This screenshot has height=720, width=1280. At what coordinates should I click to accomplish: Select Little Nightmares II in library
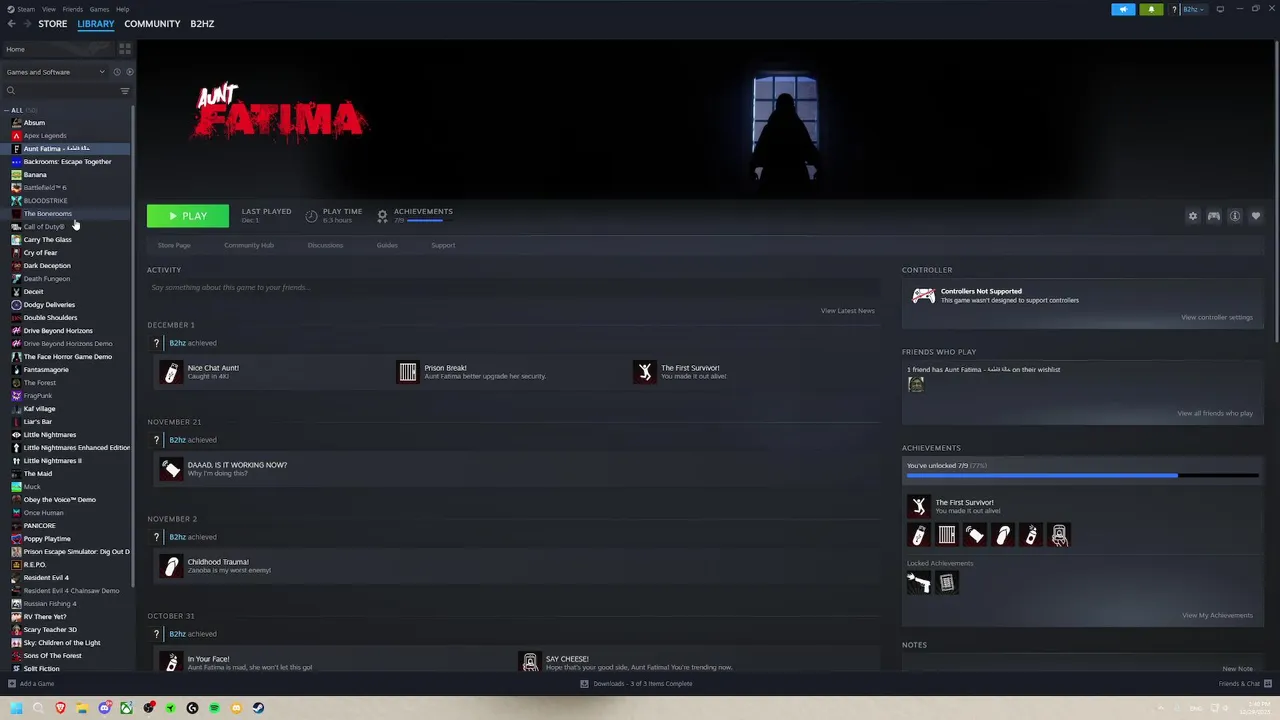coord(52,461)
